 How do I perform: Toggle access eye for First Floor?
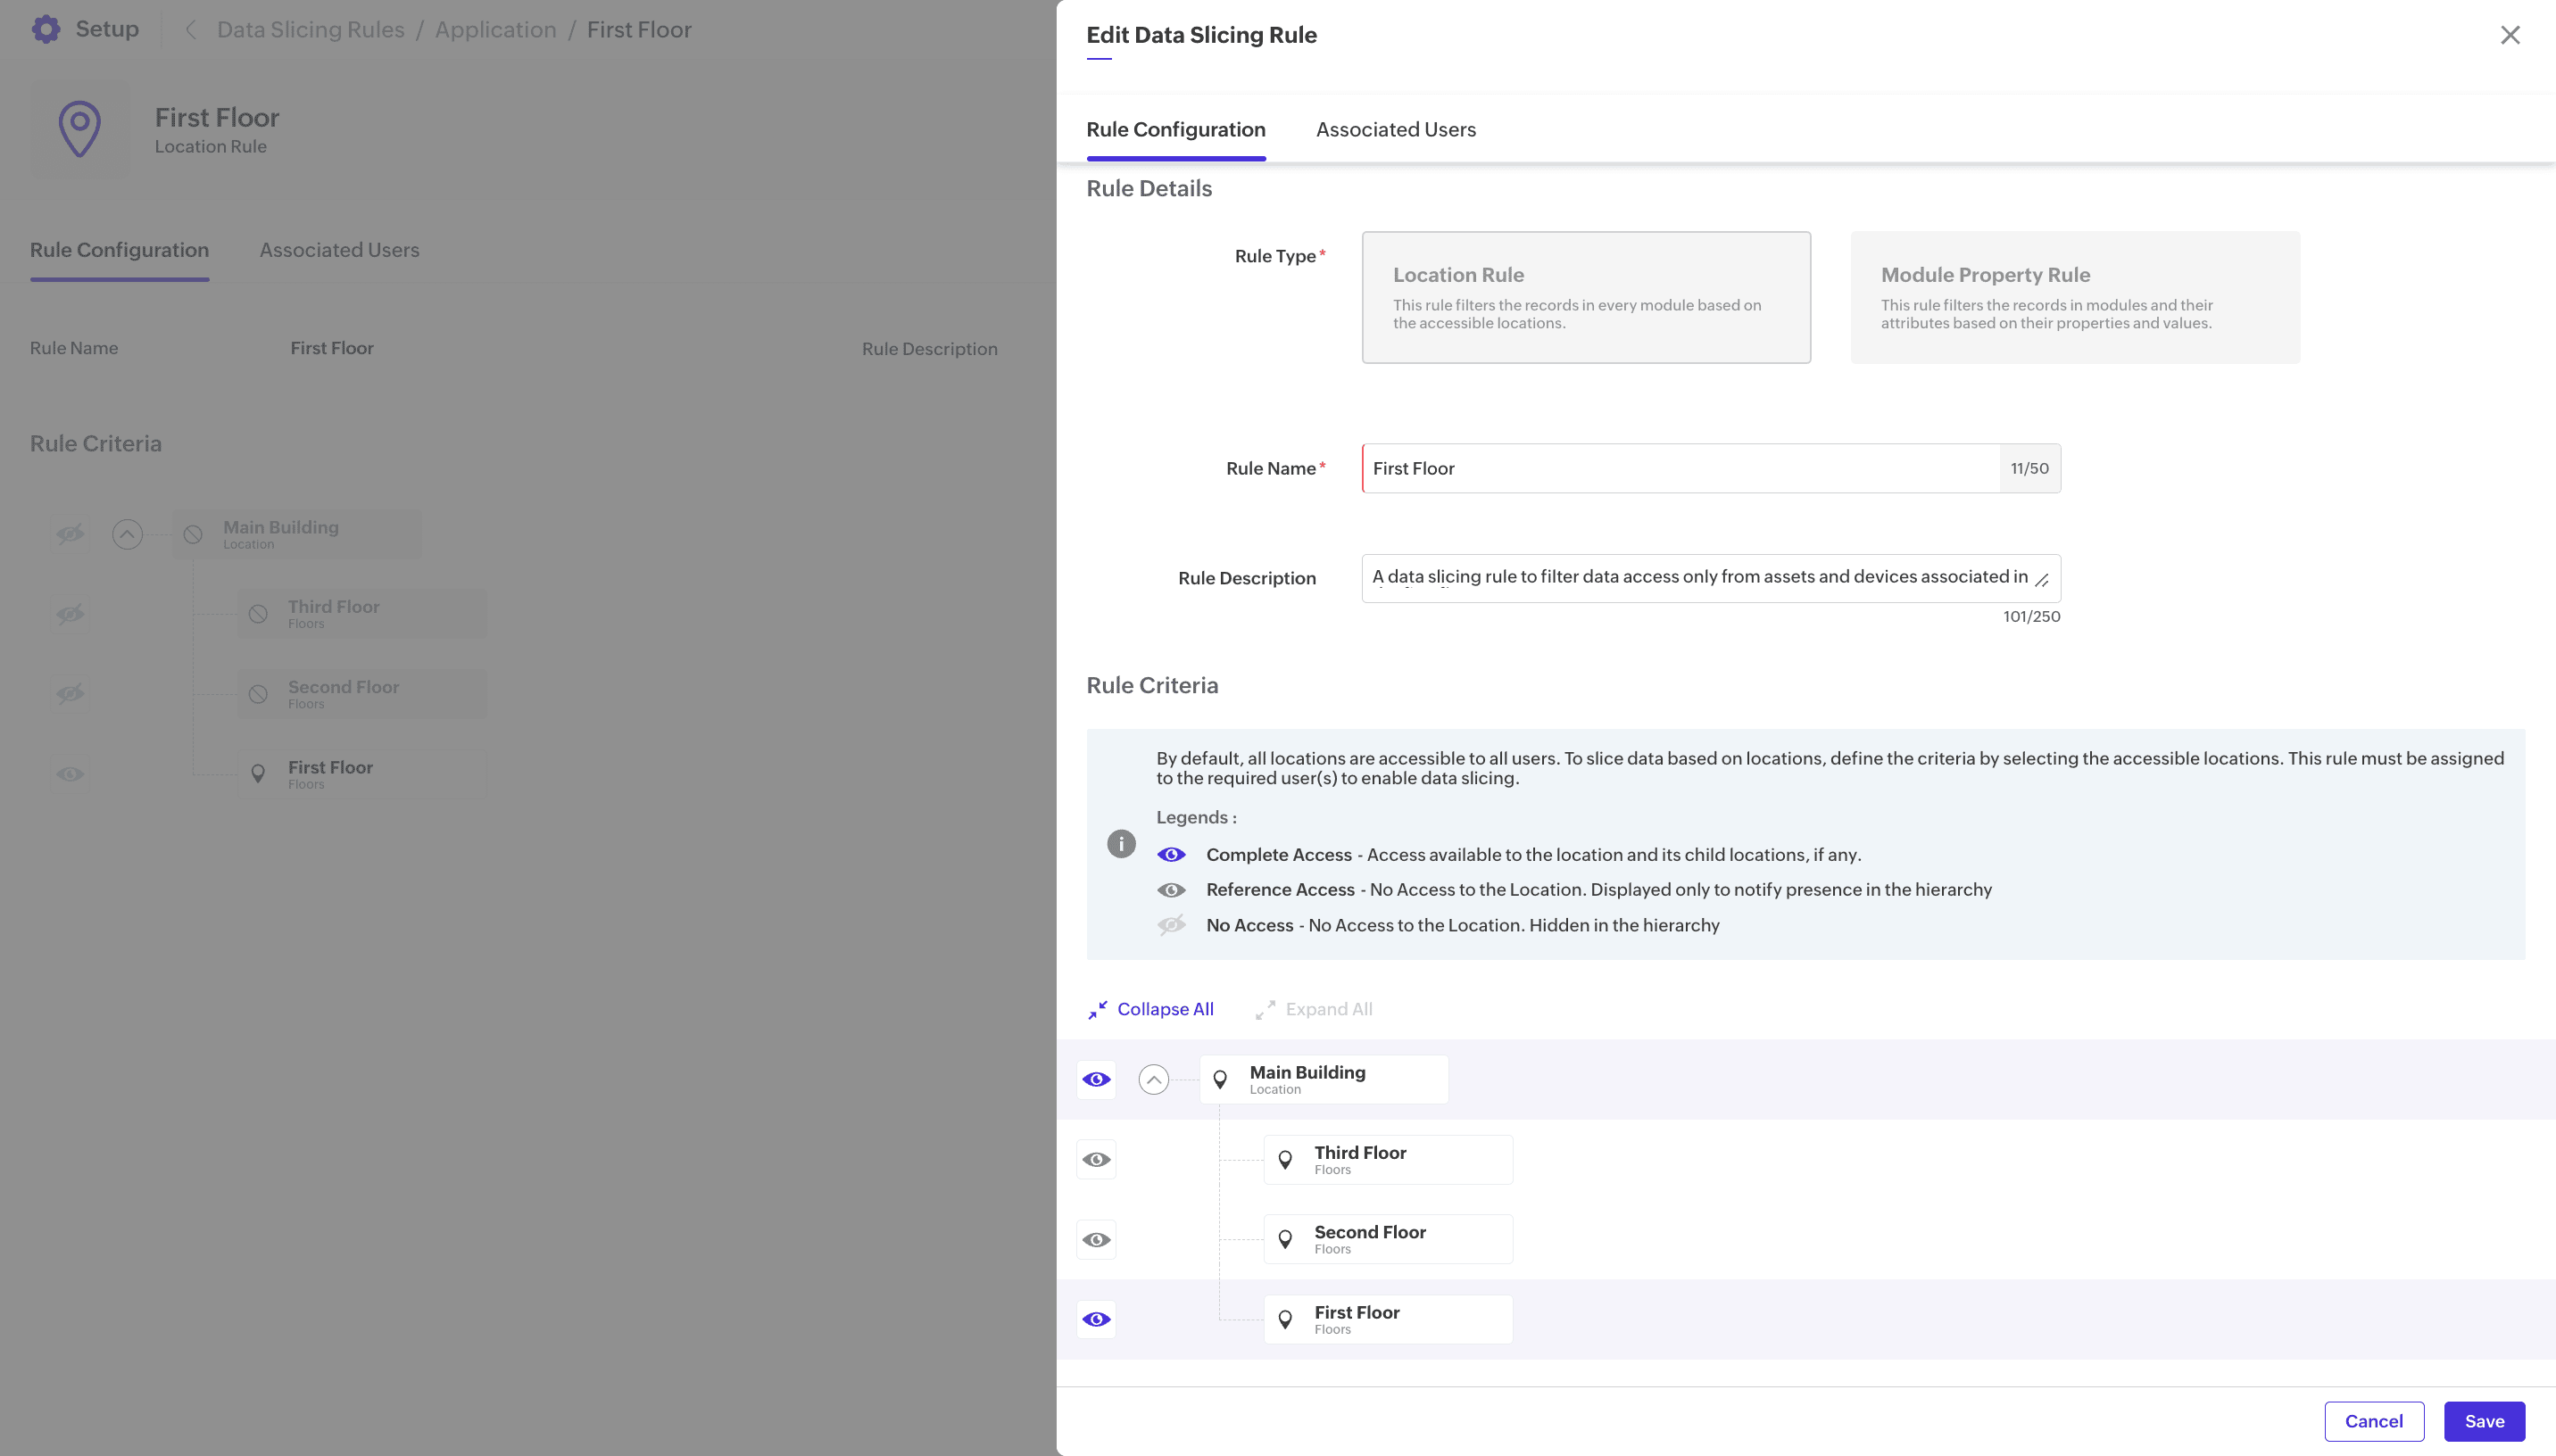[1096, 1320]
